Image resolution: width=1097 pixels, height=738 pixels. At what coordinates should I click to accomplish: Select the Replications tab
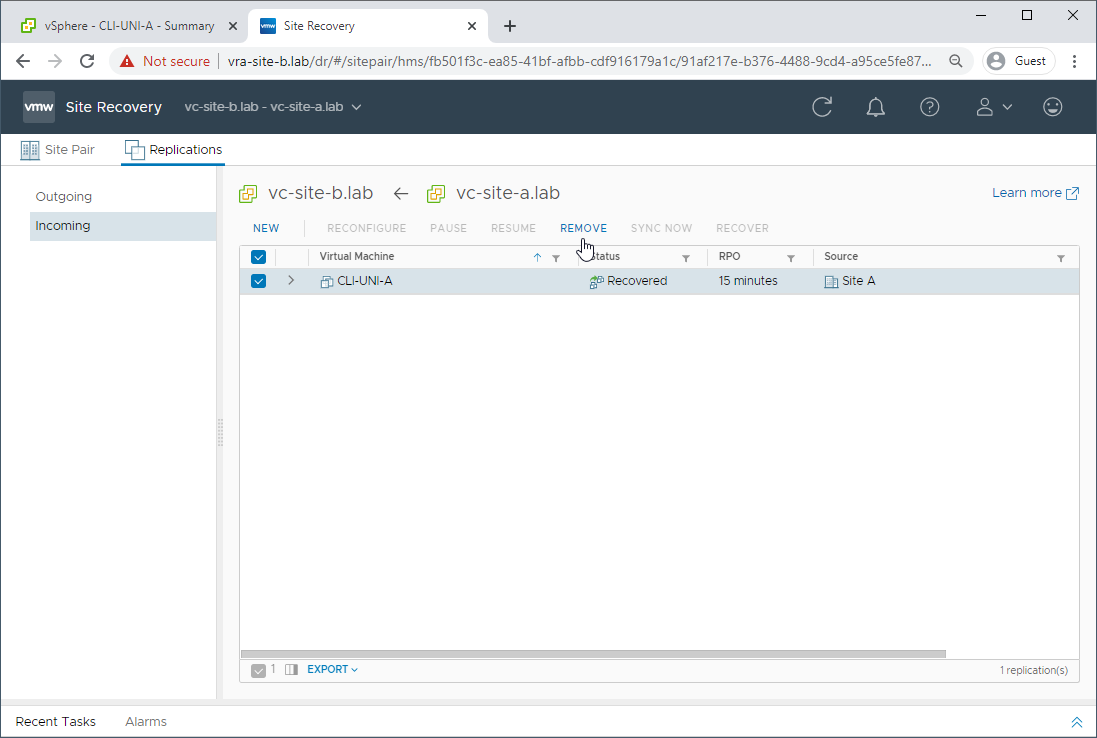coord(174,150)
